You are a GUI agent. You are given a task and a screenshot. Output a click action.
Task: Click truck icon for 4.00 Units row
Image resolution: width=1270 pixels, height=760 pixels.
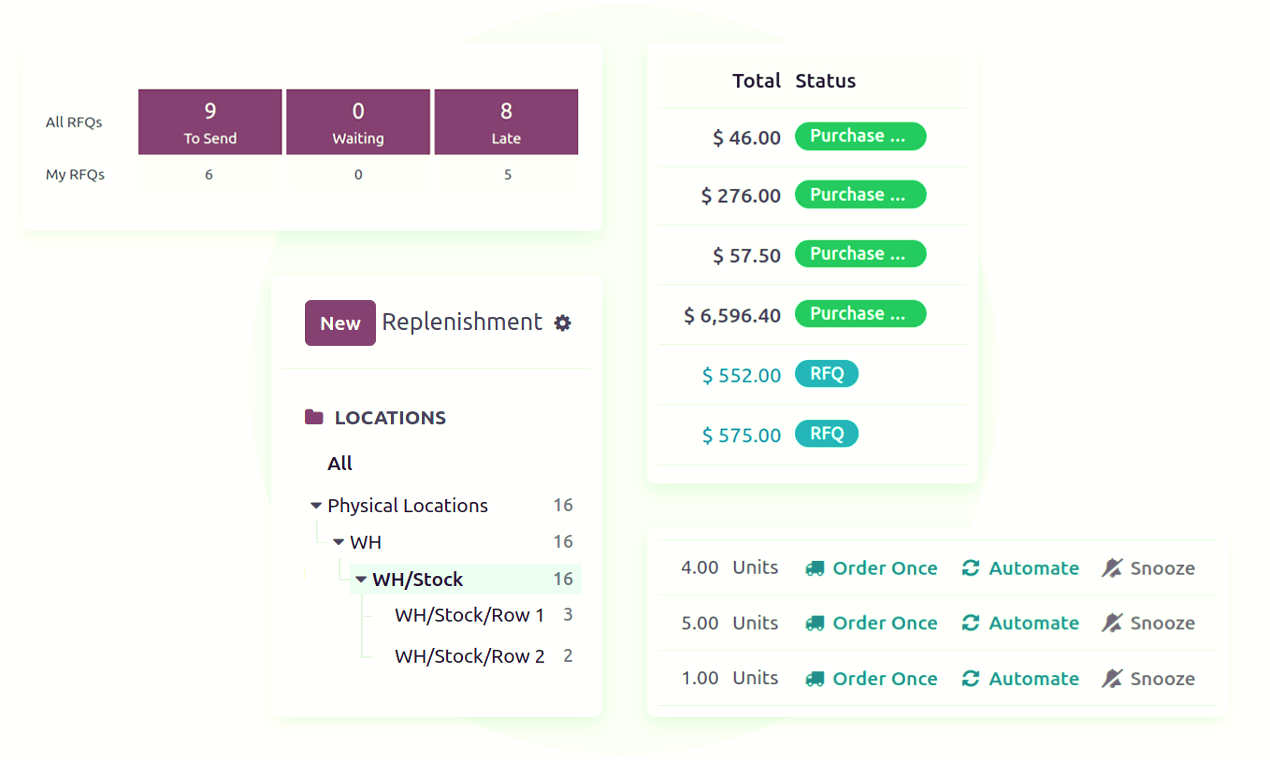point(815,568)
